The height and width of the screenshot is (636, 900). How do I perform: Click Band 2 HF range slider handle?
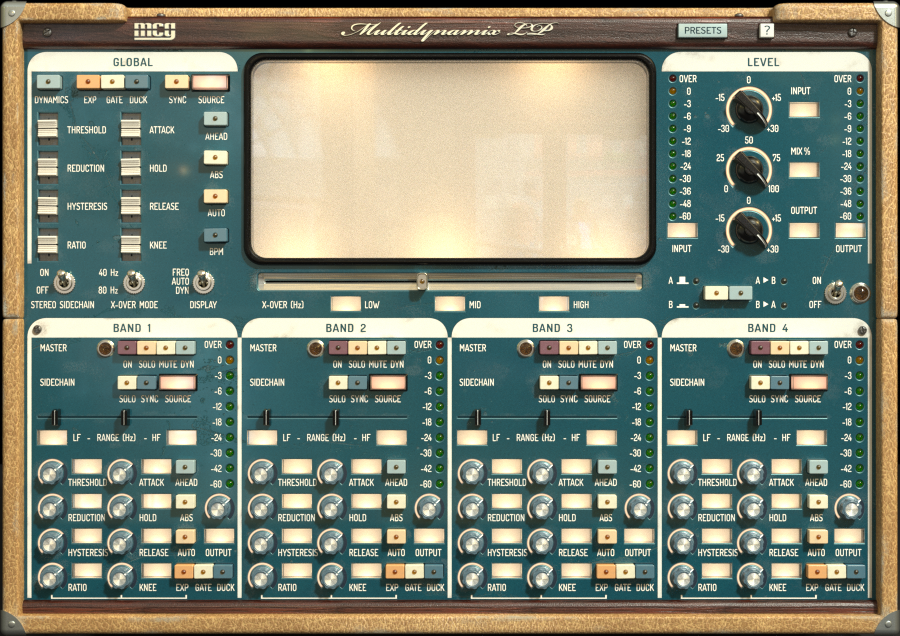click(336, 417)
